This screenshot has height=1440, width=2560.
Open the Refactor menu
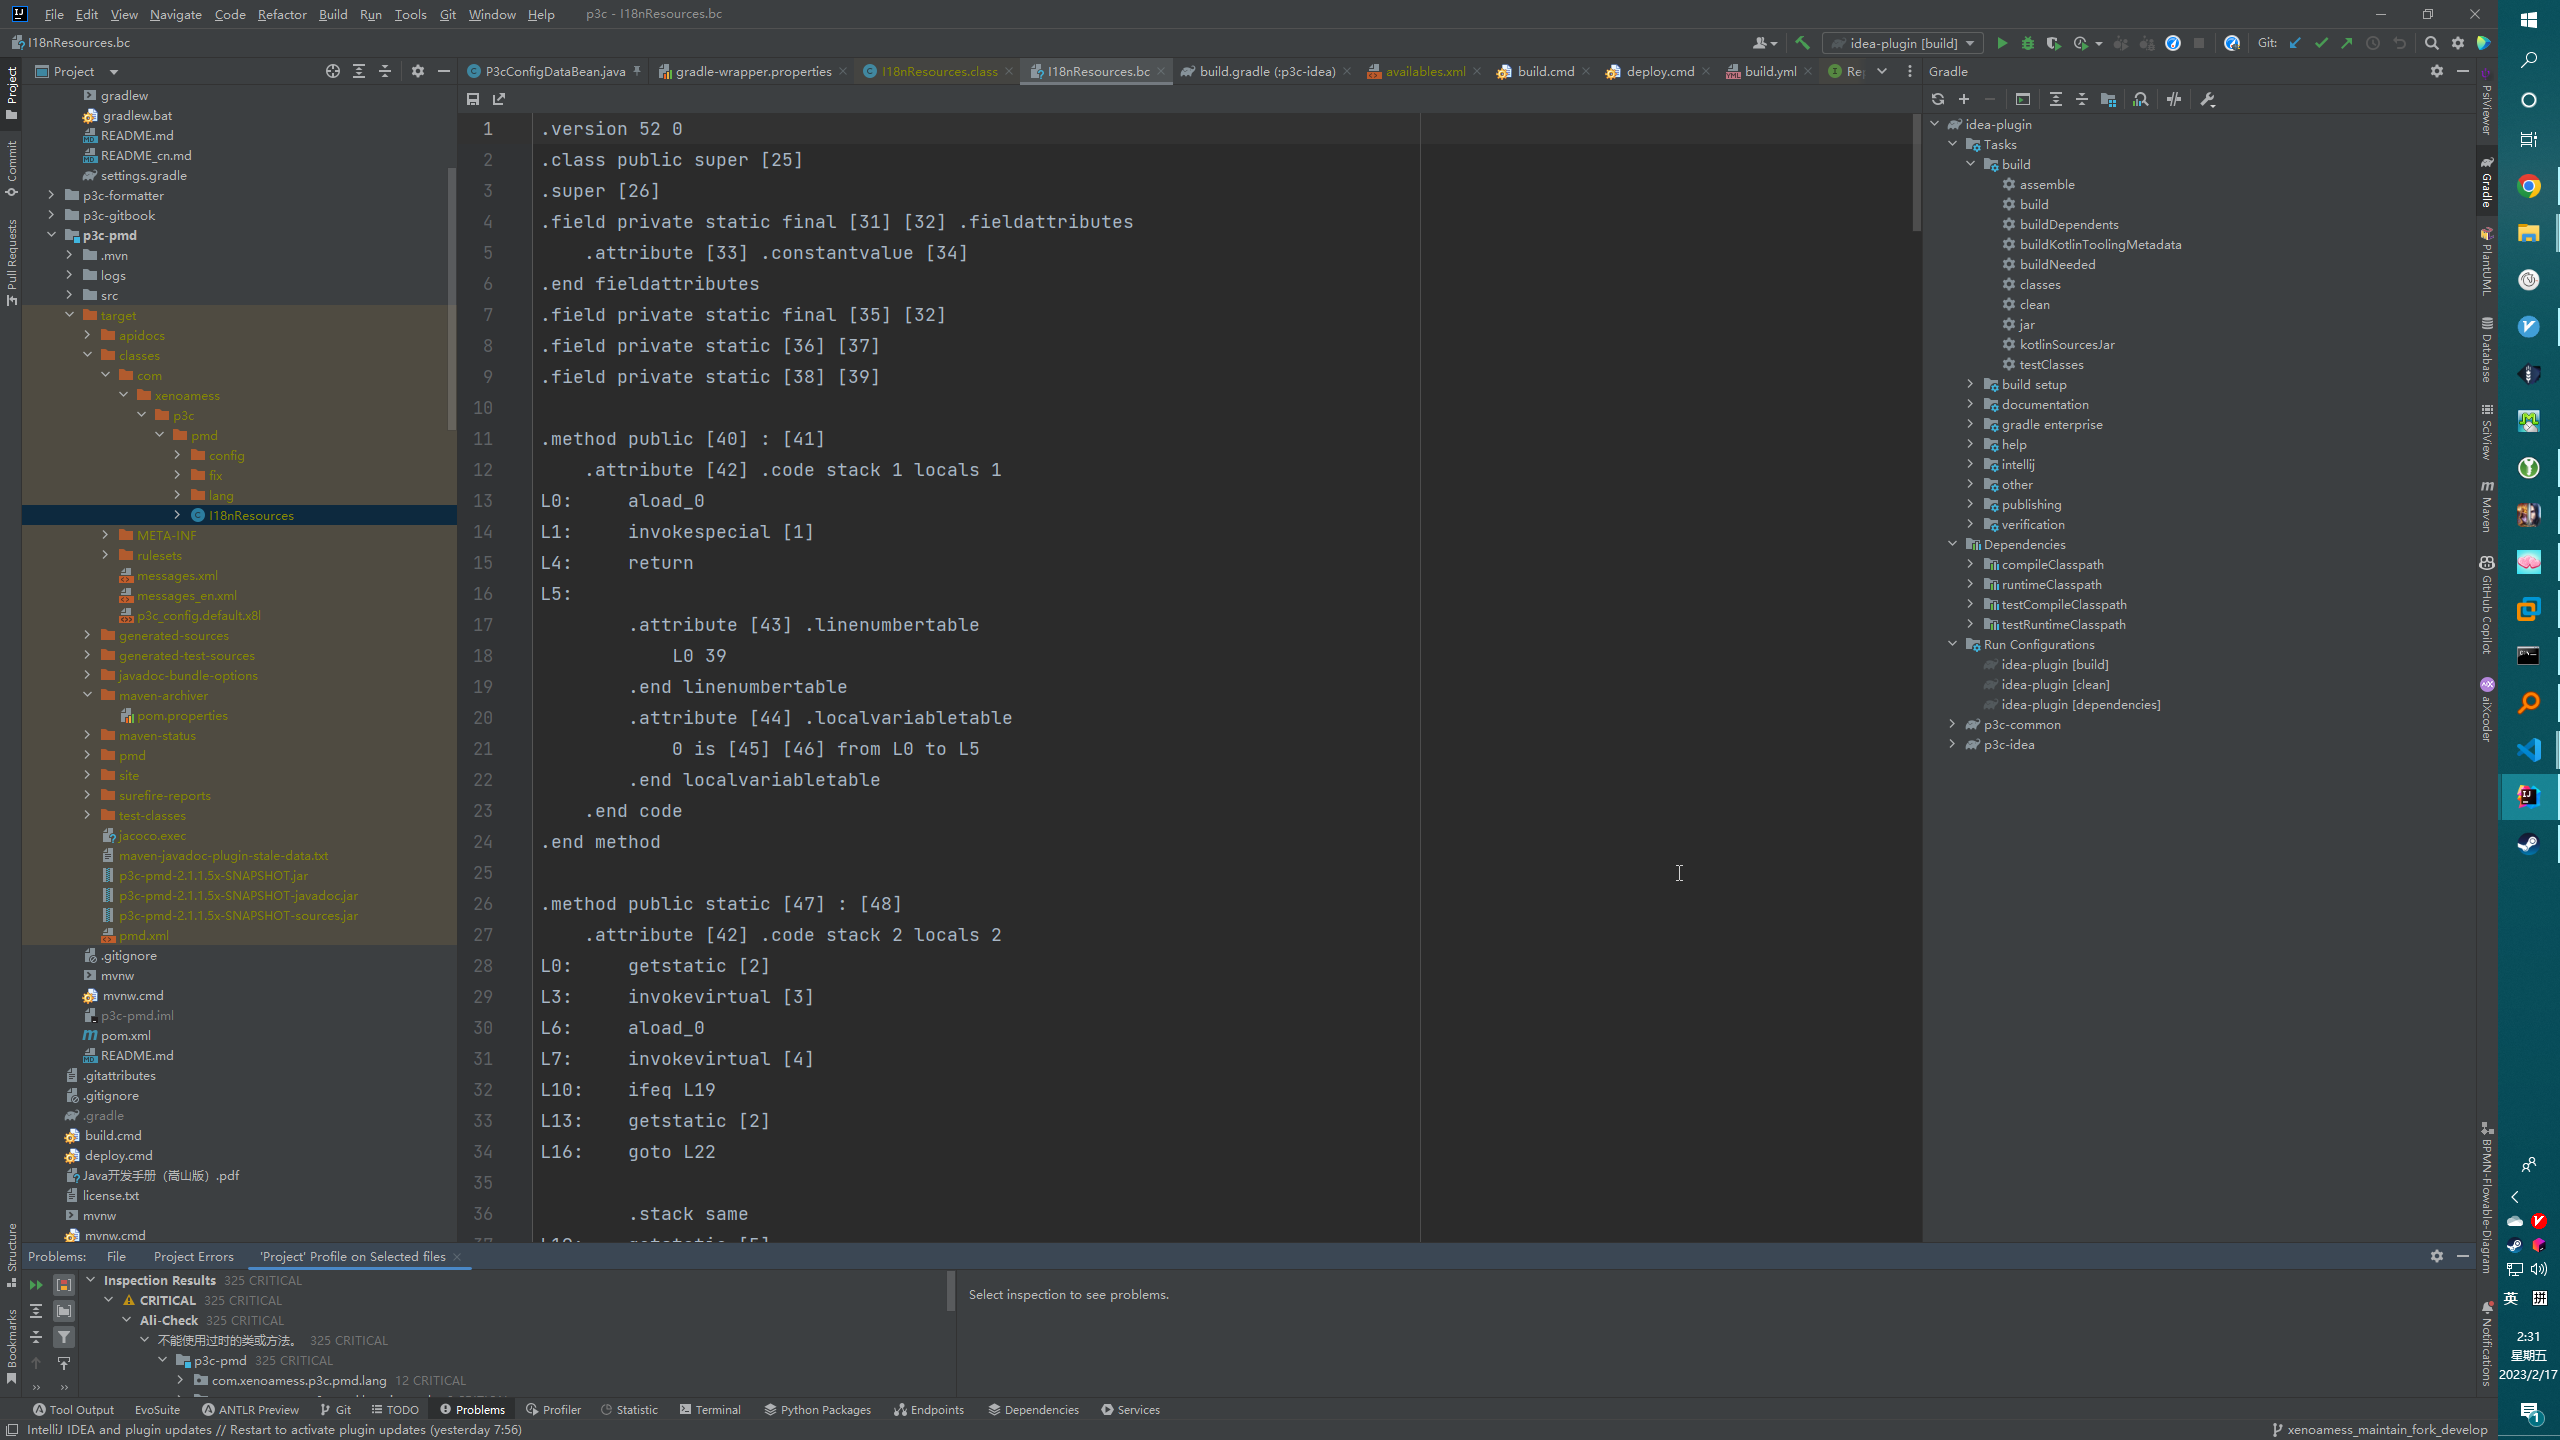click(x=281, y=14)
